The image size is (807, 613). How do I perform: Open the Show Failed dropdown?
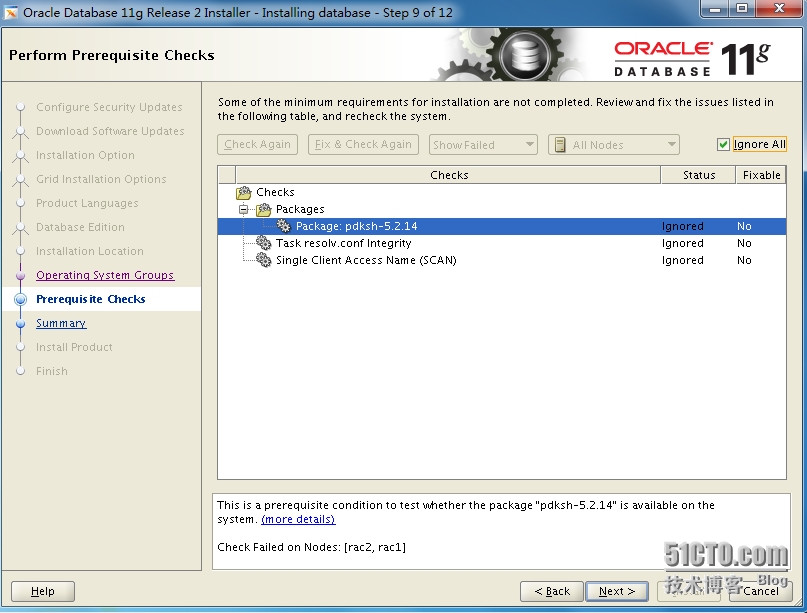(483, 145)
